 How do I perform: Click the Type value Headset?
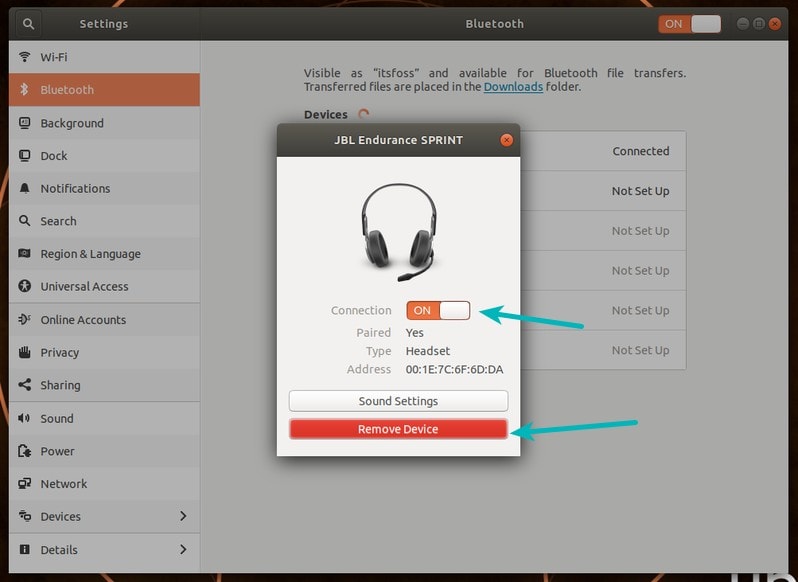pos(428,351)
